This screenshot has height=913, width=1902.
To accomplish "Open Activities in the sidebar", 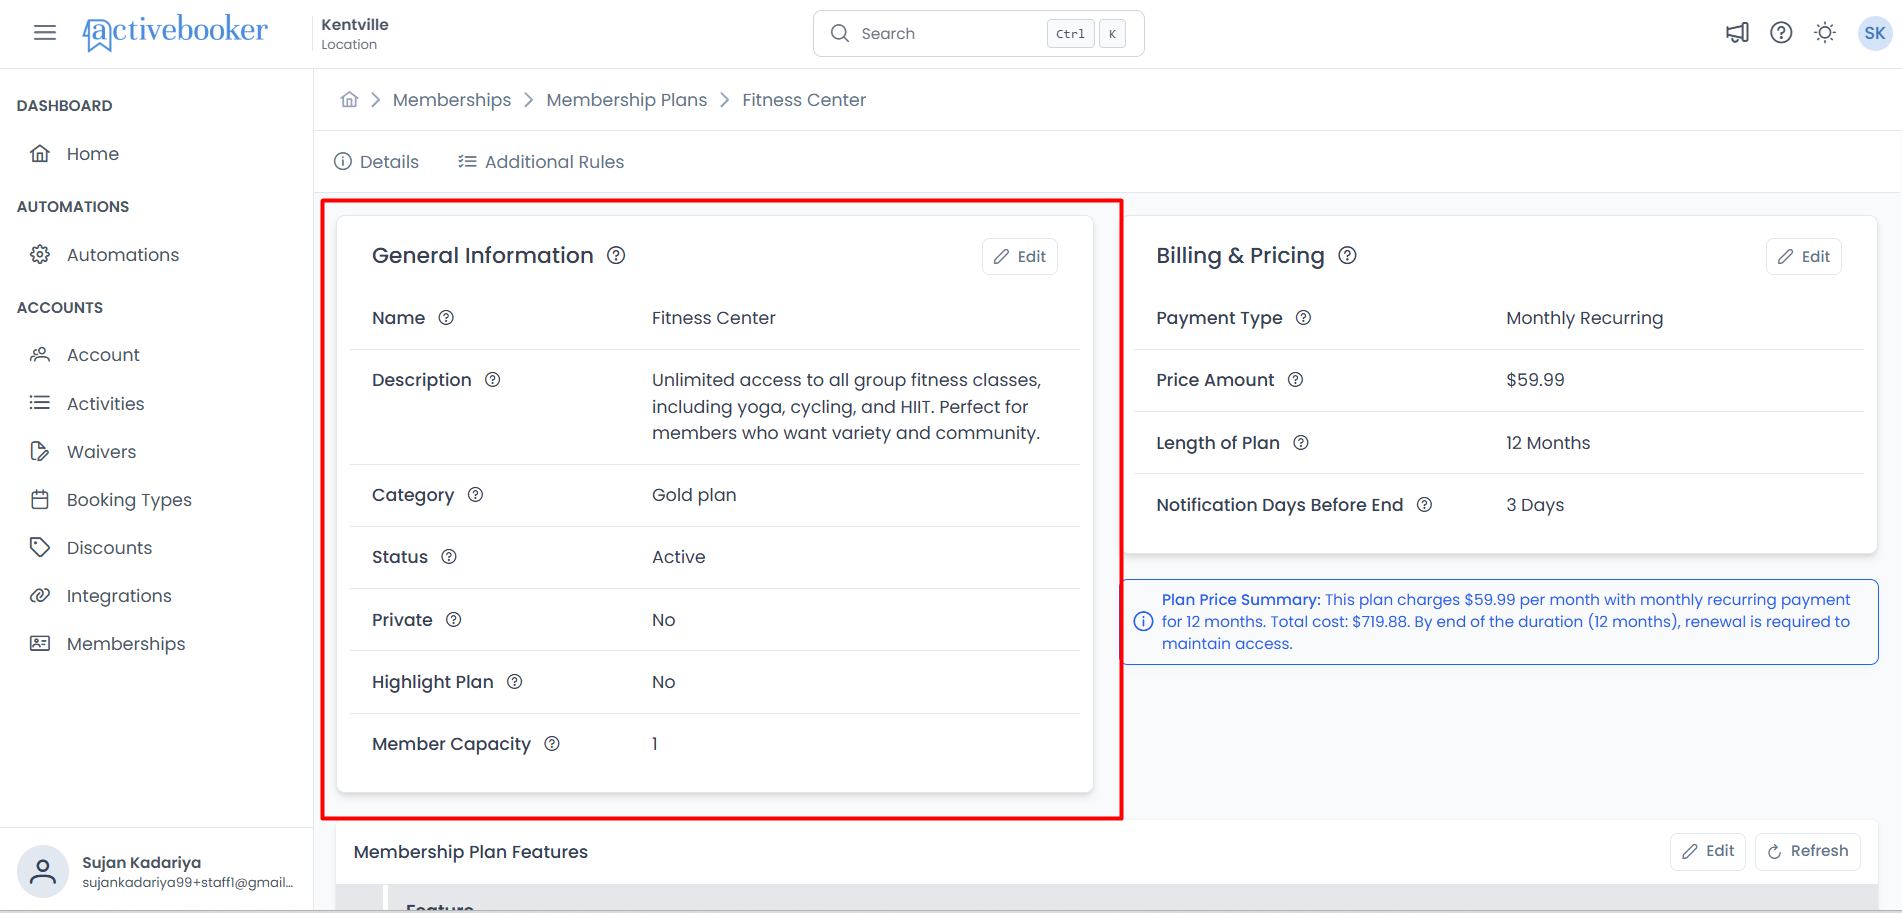I will pyautogui.click(x=88, y=404).
